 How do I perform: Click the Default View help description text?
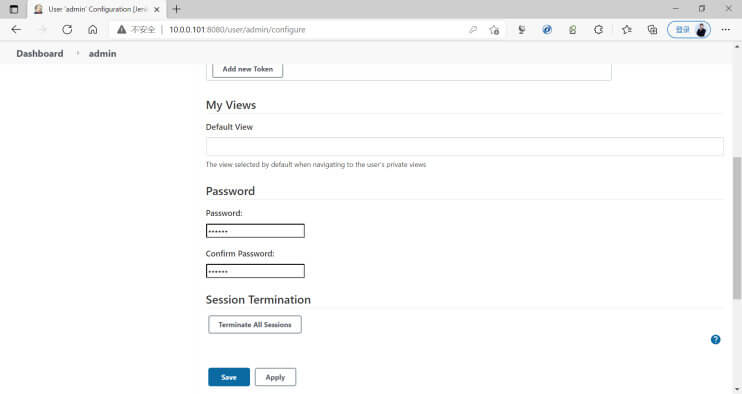click(x=316, y=165)
